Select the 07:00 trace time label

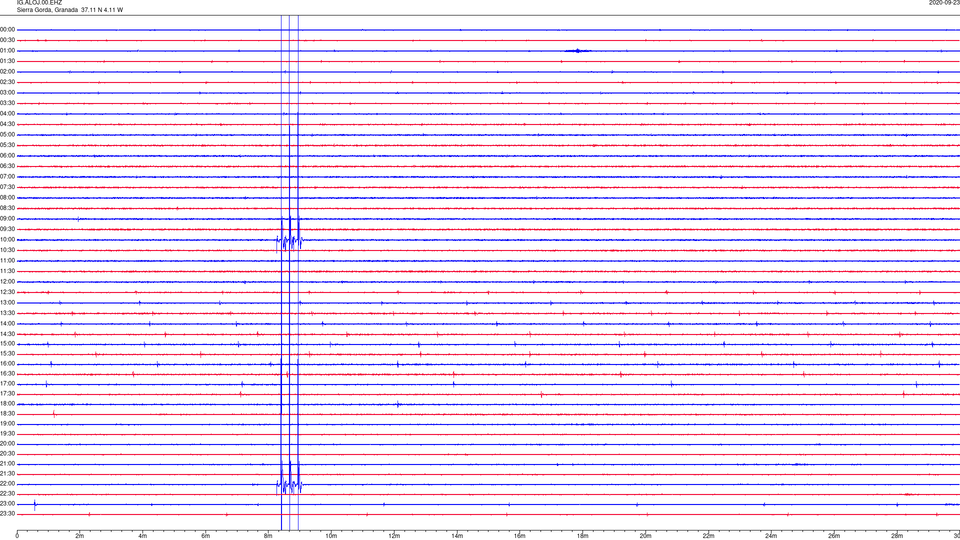click(x=8, y=177)
